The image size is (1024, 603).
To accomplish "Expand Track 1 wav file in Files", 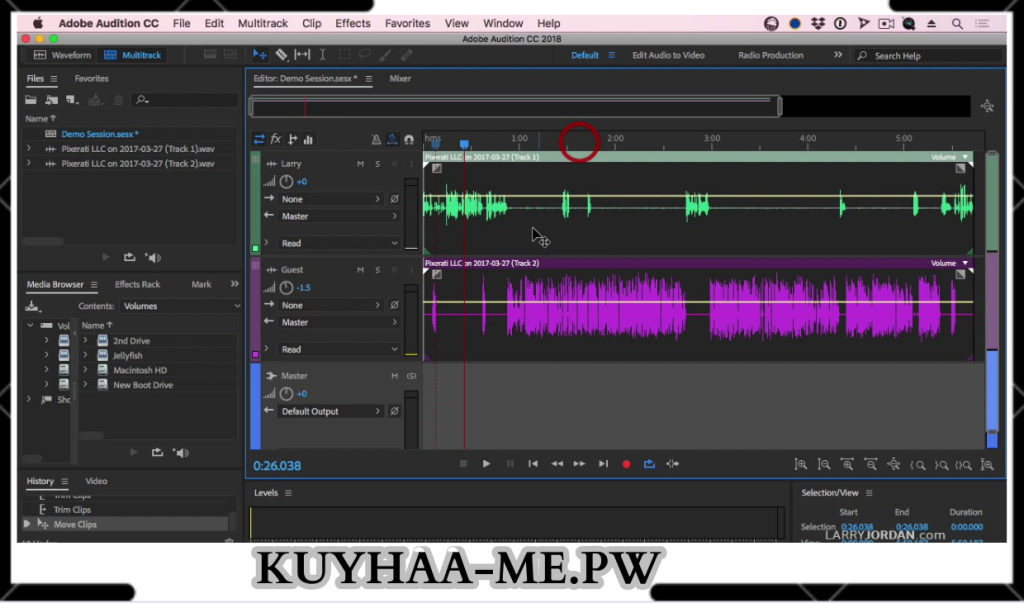I will coord(29,149).
